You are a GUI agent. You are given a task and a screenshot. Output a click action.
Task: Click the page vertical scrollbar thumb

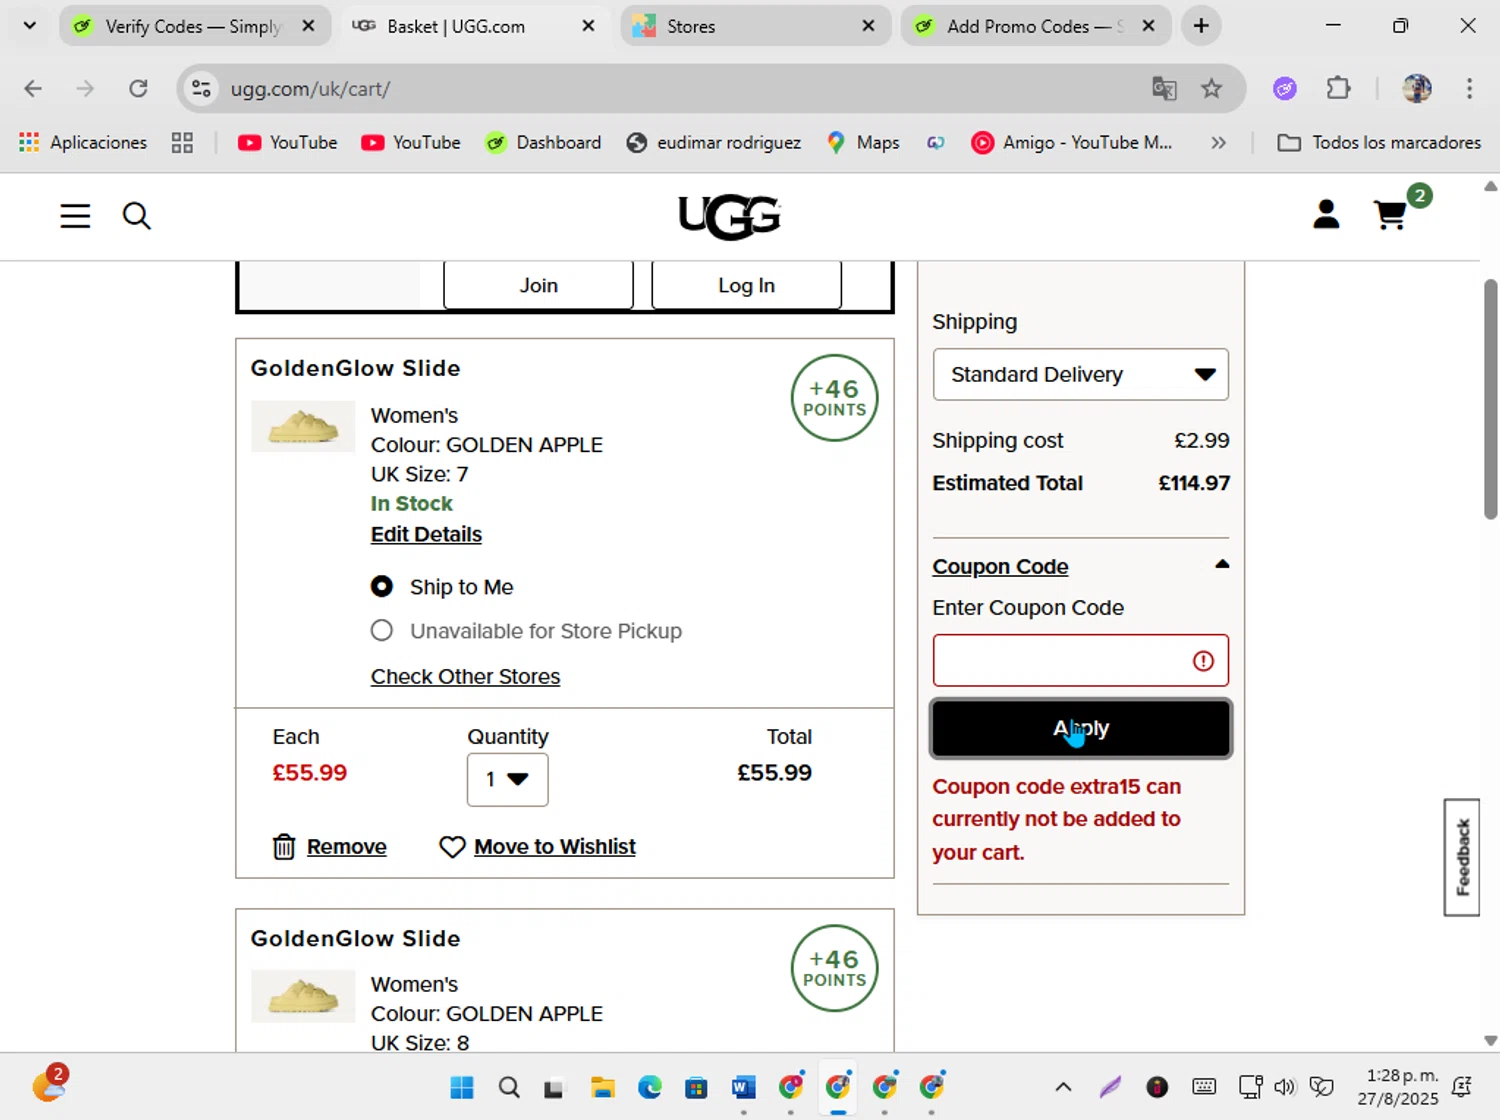[x=1490, y=399]
